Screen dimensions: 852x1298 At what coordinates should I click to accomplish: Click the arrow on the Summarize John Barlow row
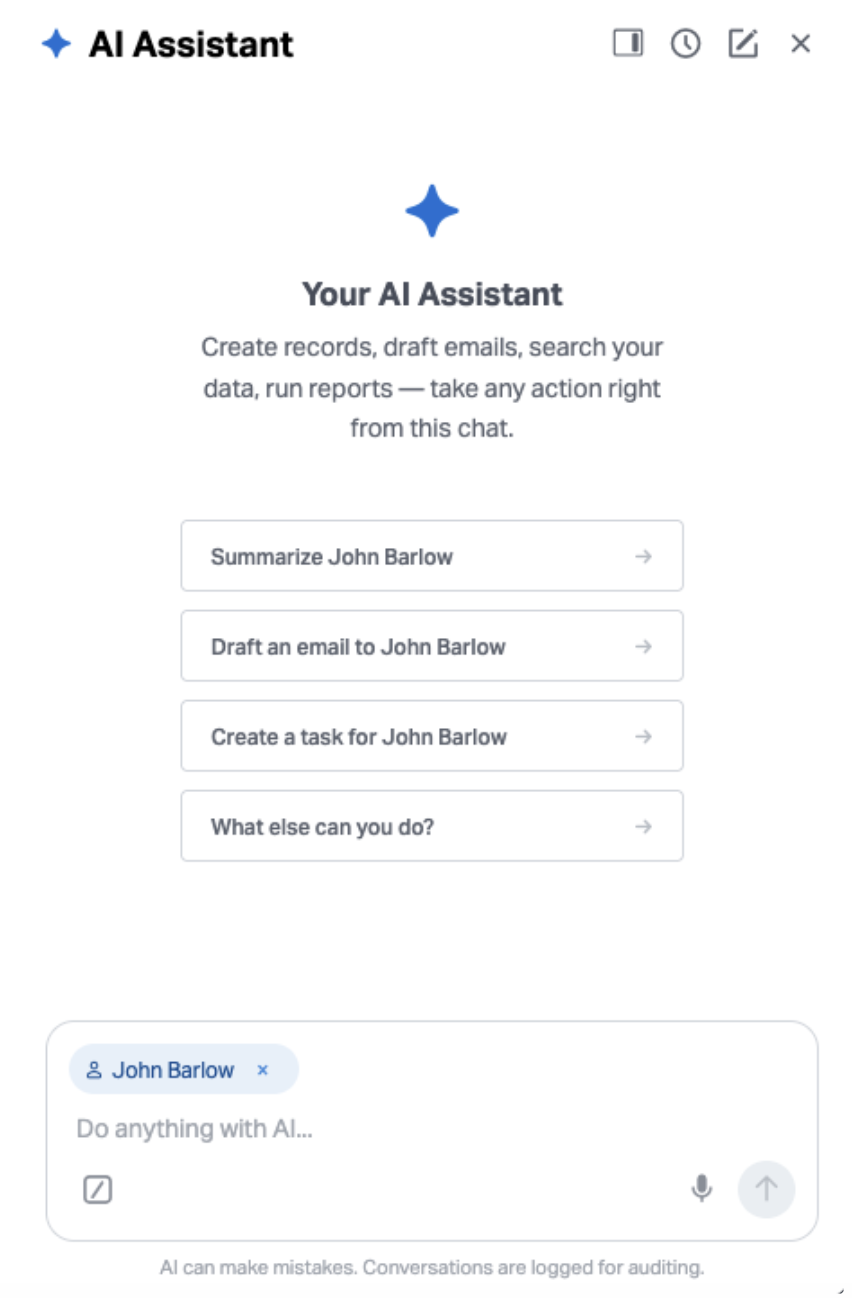[x=644, y=556]
